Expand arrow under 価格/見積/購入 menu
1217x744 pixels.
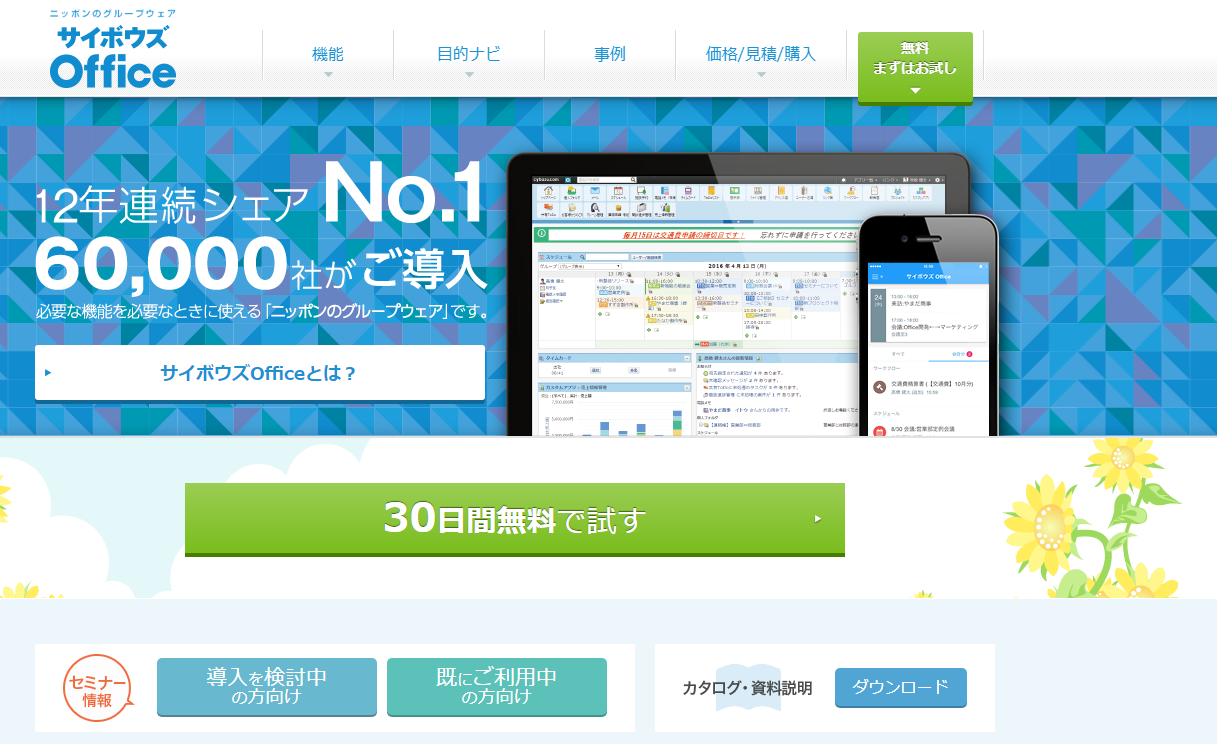[x=761, y=75]
